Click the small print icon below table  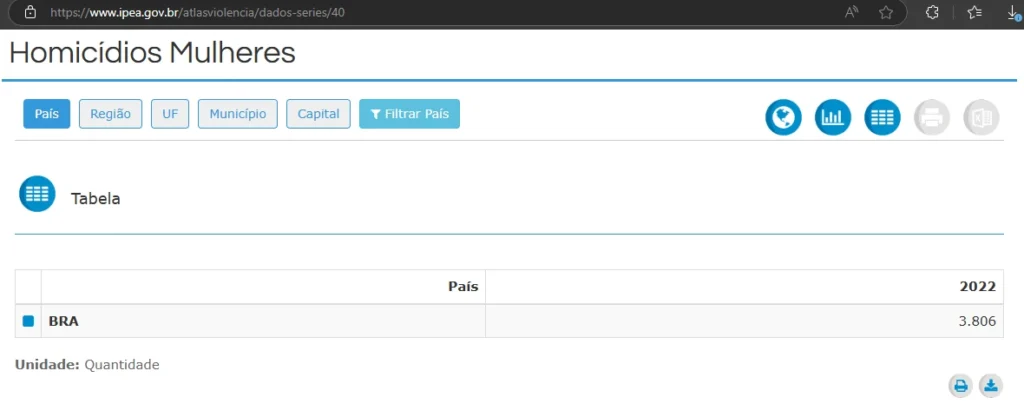coord(960,385)
